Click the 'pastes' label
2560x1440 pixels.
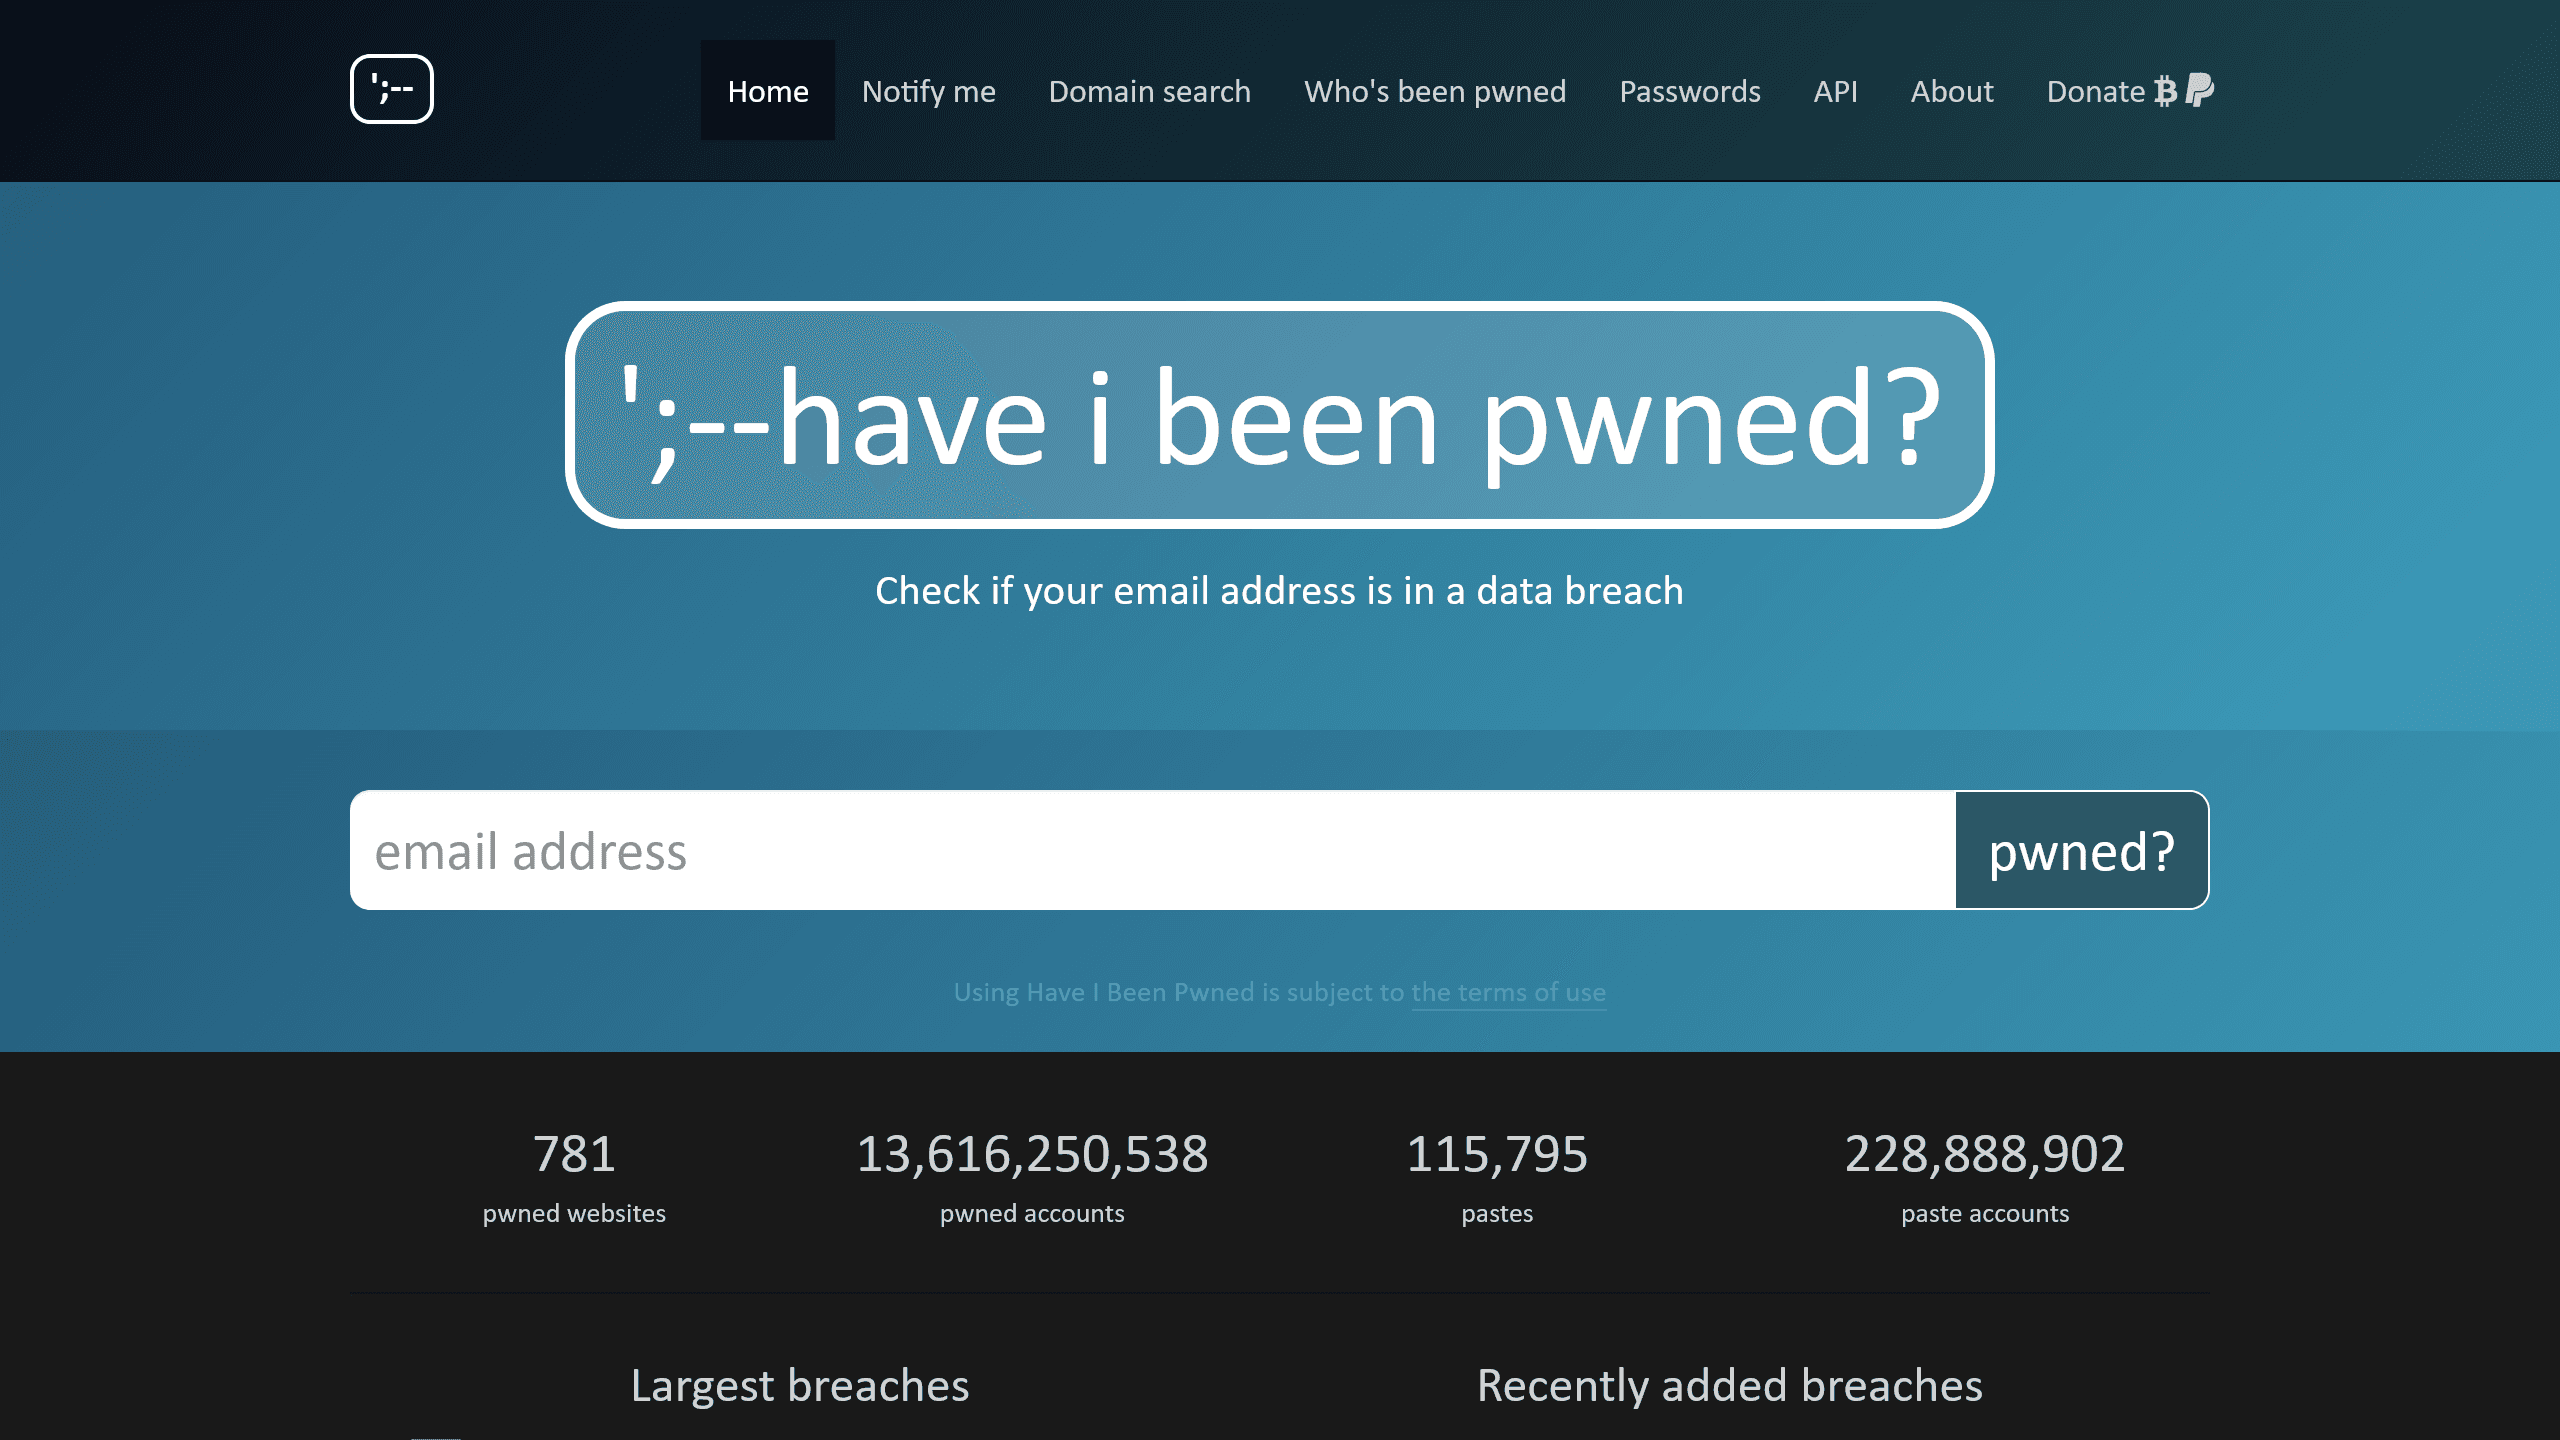1497,1214
